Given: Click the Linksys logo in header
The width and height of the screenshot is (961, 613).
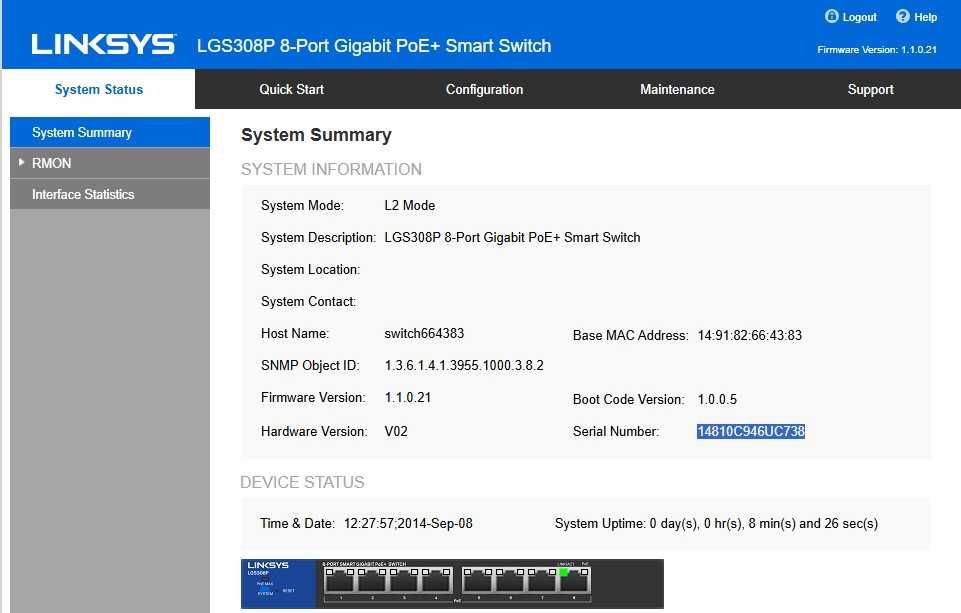Looking at the screenshot, I should [104, 45].
